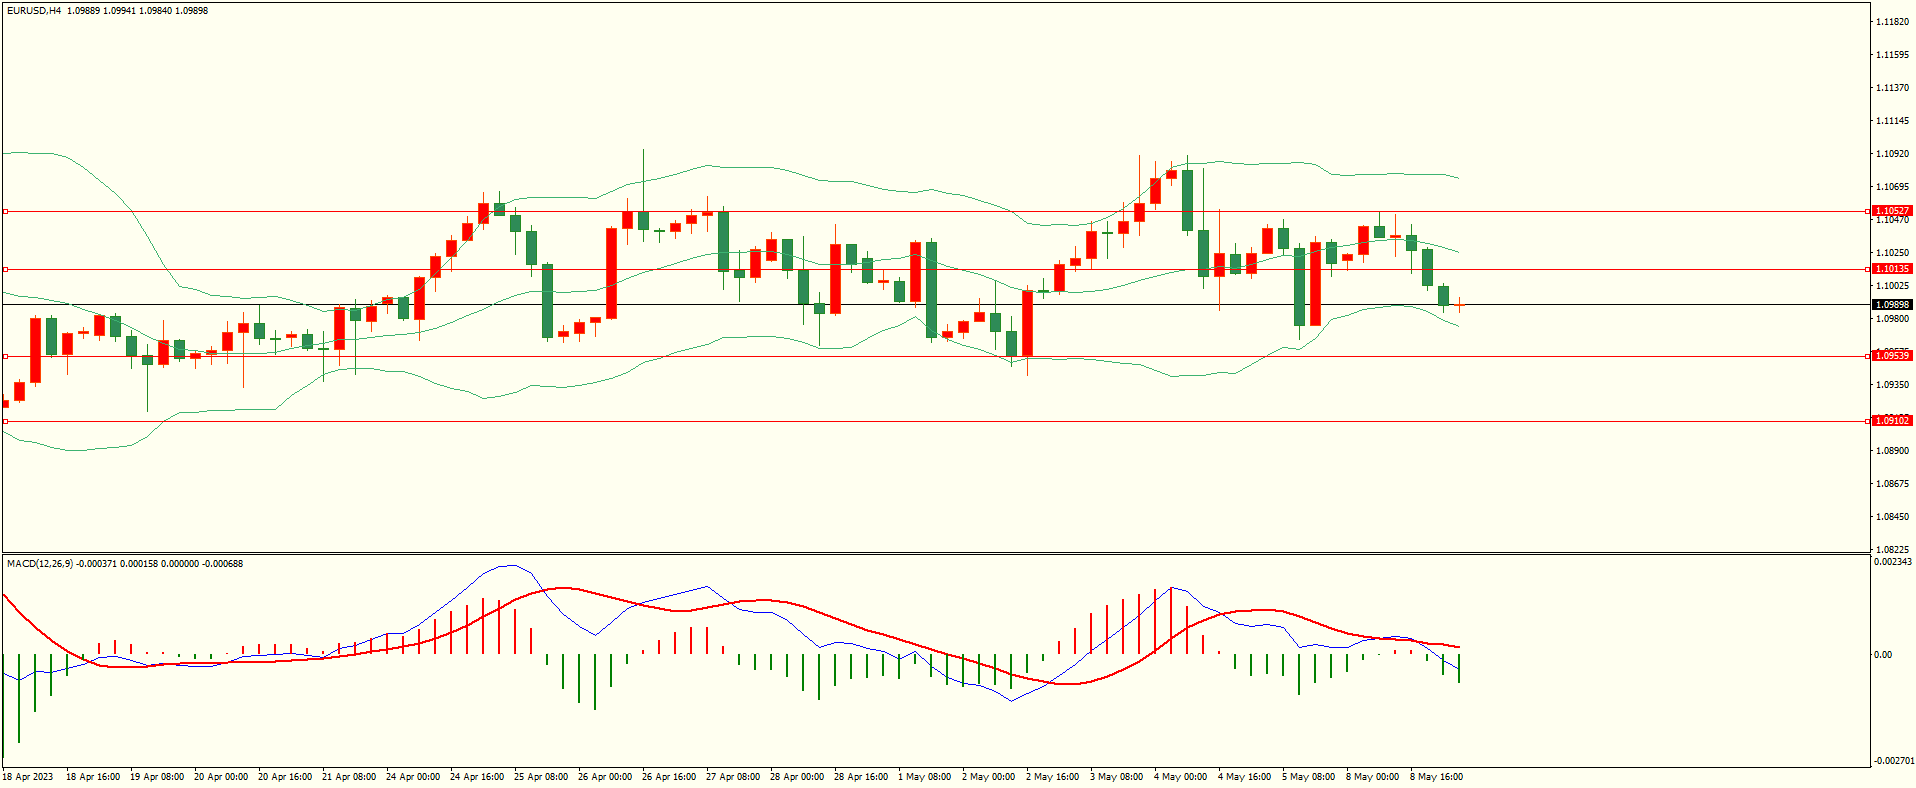Screen dimensions: 1916x788
Task: Click left handle of the 1.09102 horizontal line
Action: coord(5,421)
